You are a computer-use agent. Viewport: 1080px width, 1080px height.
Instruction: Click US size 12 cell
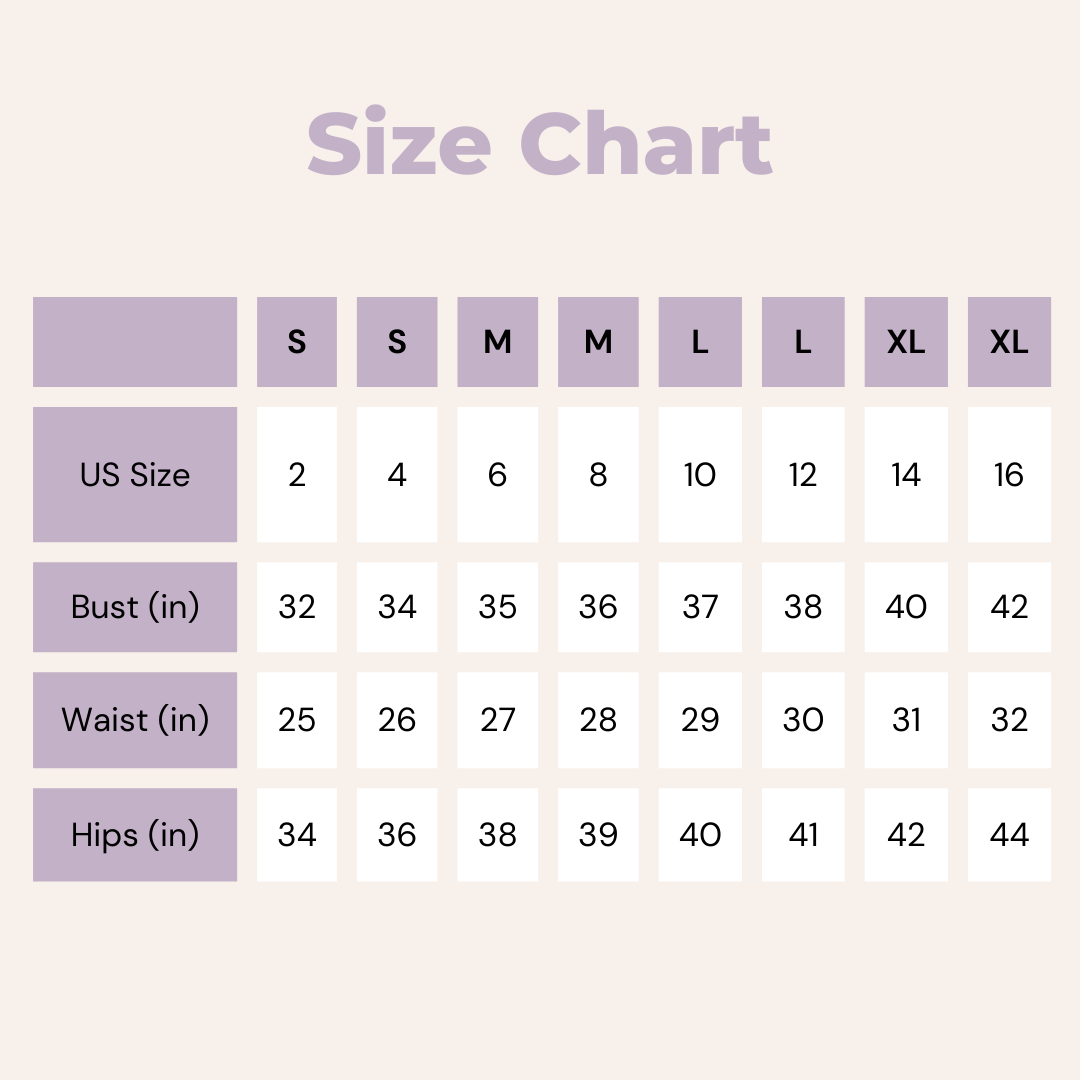(x=803, y=474)
